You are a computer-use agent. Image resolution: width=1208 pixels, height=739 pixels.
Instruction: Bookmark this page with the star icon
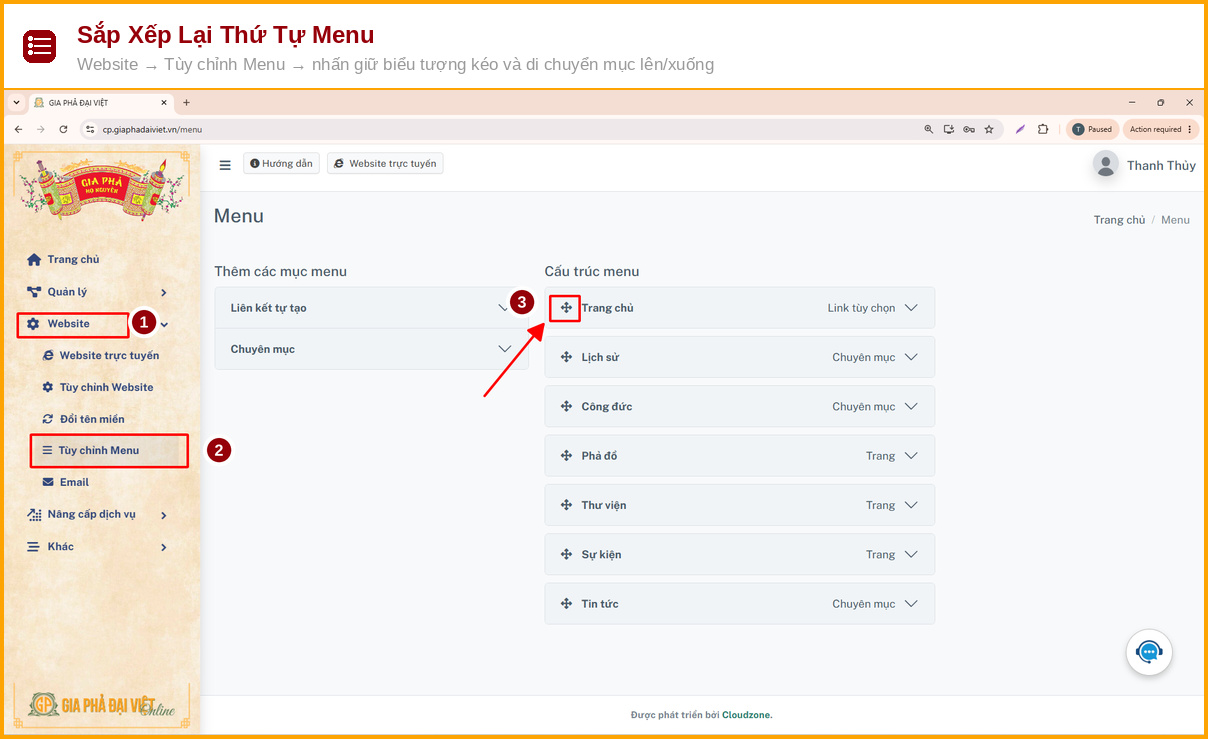tap(989, 129)
